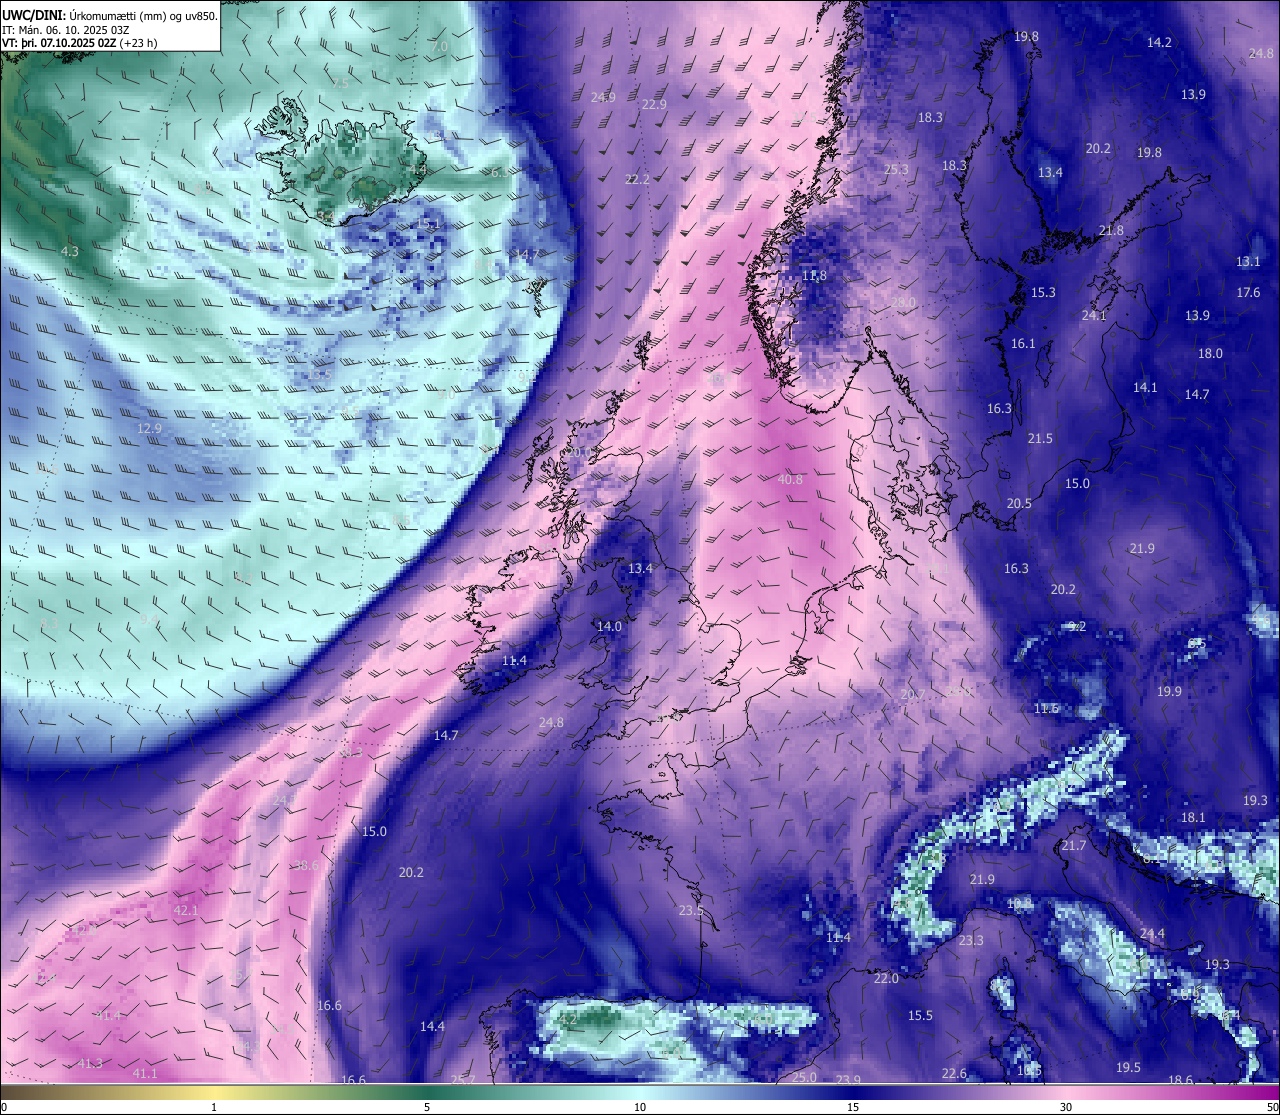Click the 42.1 value in the pink band
The image size is (1280, 1115).
[x=186, y=911]
